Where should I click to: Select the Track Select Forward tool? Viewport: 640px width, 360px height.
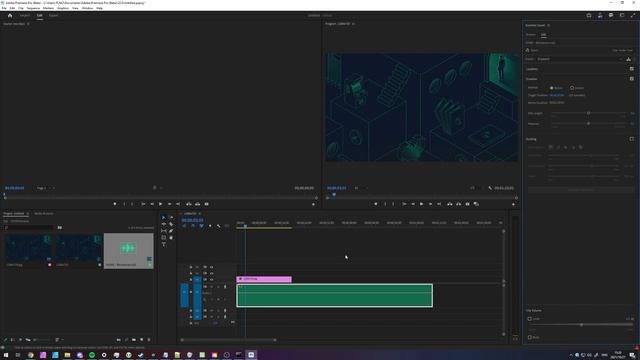click(171, 218)
